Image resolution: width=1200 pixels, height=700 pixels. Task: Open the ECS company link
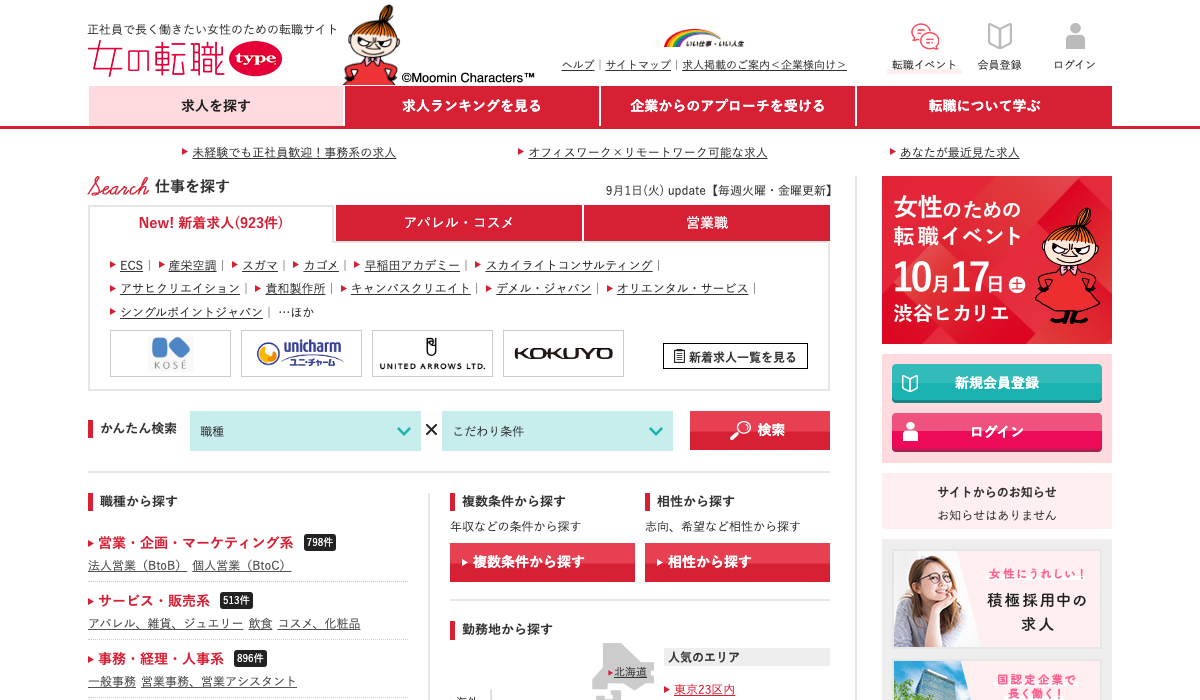coord(131,265)
